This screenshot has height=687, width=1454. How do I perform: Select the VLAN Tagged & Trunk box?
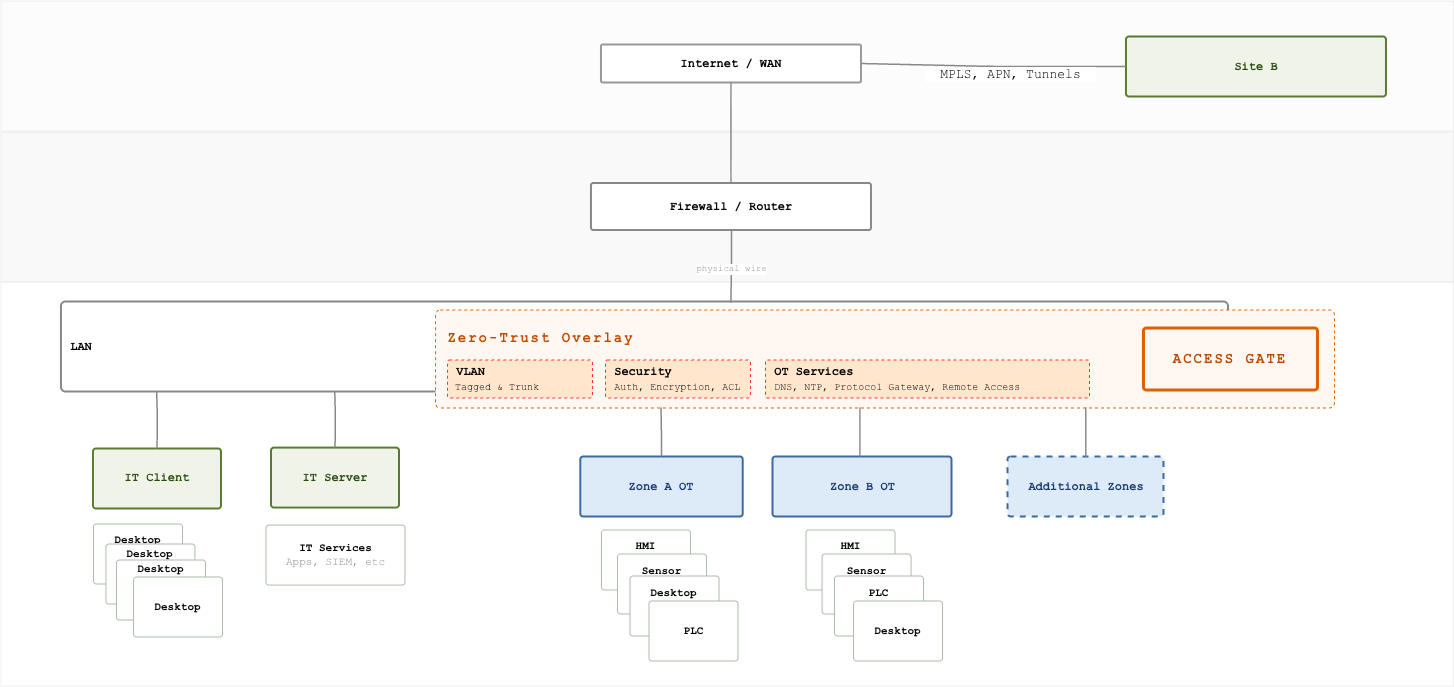coord(520,379)
